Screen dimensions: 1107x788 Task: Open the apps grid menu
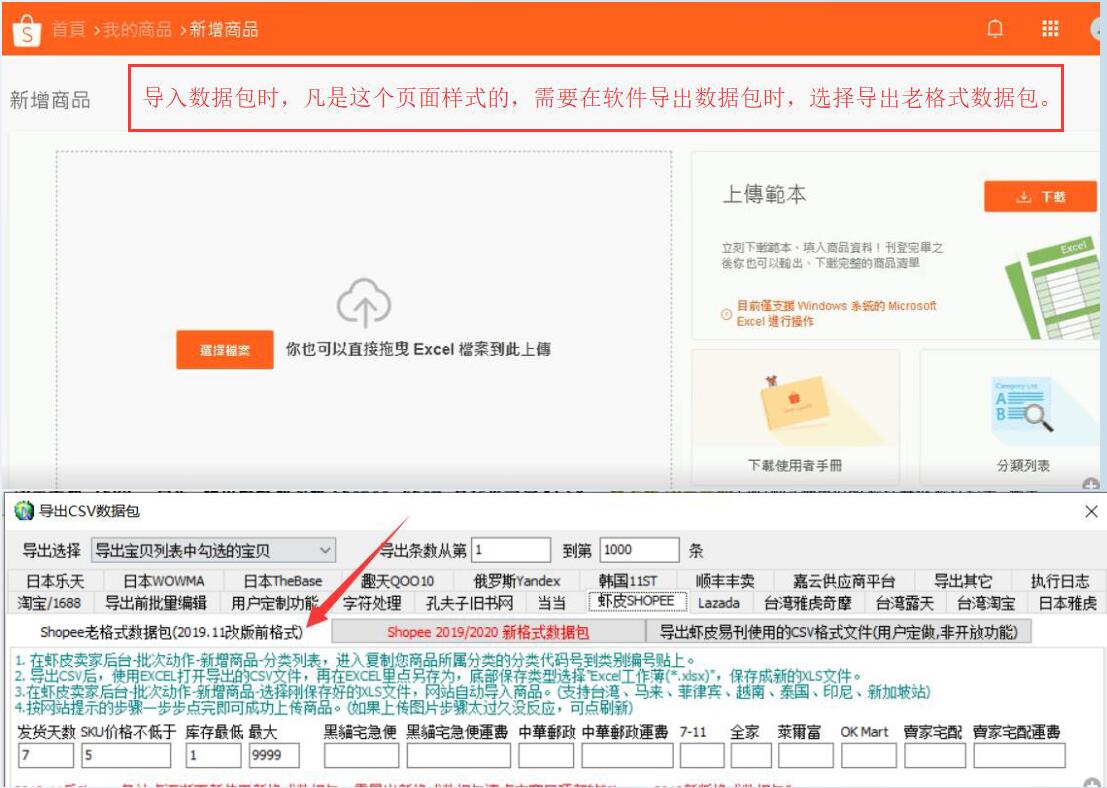point(1050,28)
